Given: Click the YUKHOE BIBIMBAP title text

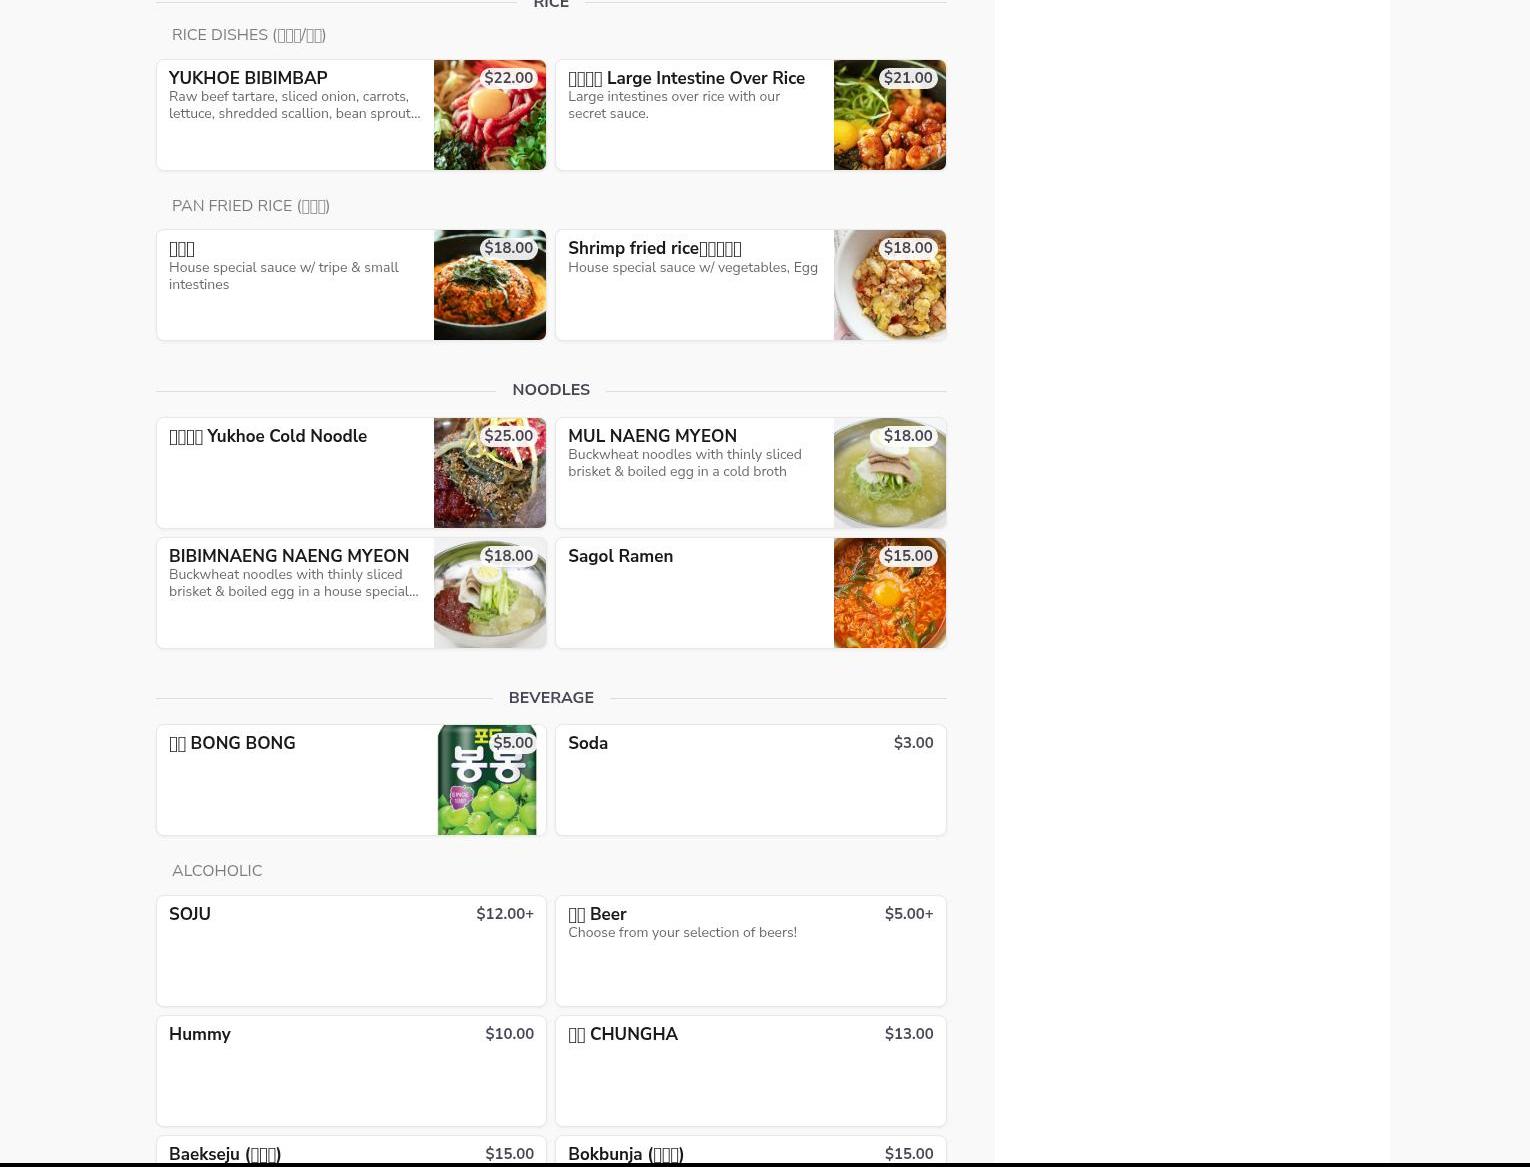Looking at the screenshot, I should (x=248, y=78).
